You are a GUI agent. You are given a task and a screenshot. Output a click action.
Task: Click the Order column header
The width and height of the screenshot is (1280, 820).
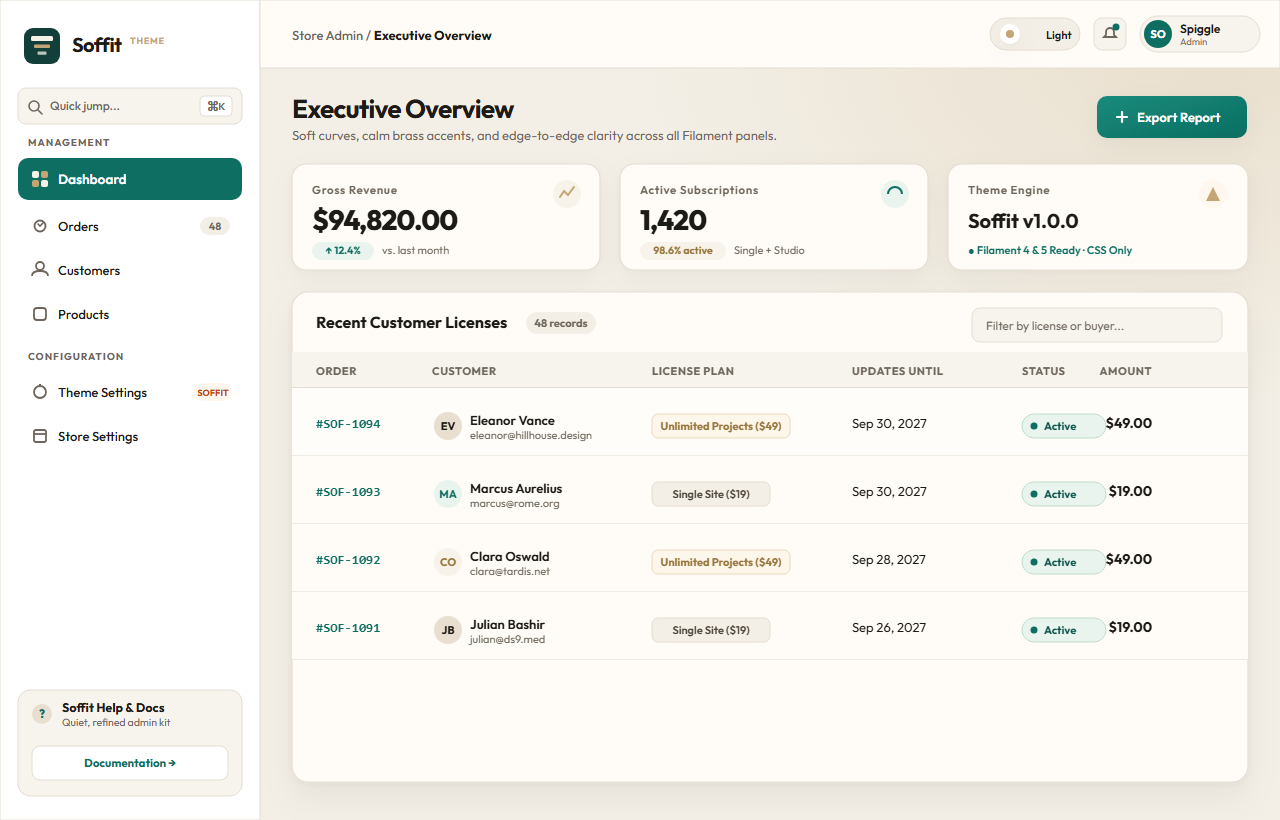point(336,371)
